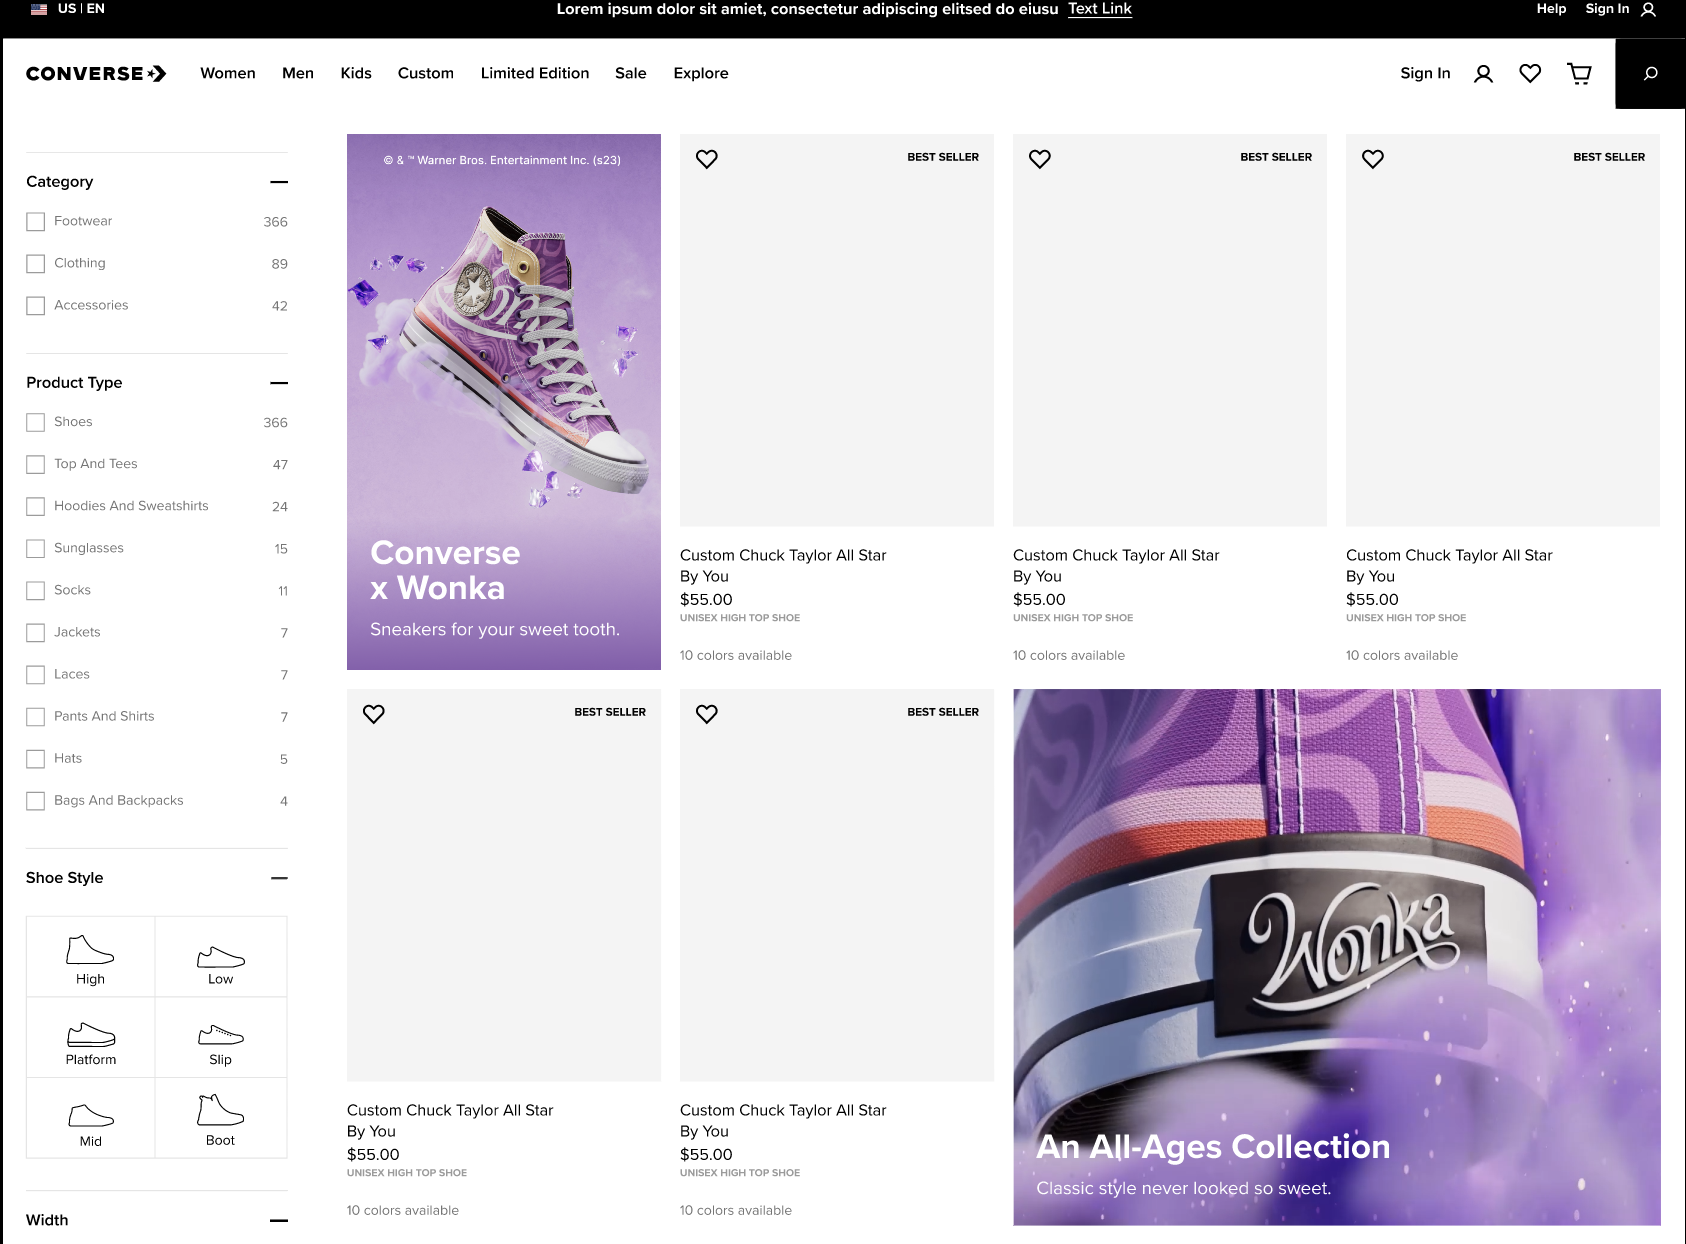This screenshot has width=1686, height=1244.
Task: Open the Women menu
Action: [227, 73]
